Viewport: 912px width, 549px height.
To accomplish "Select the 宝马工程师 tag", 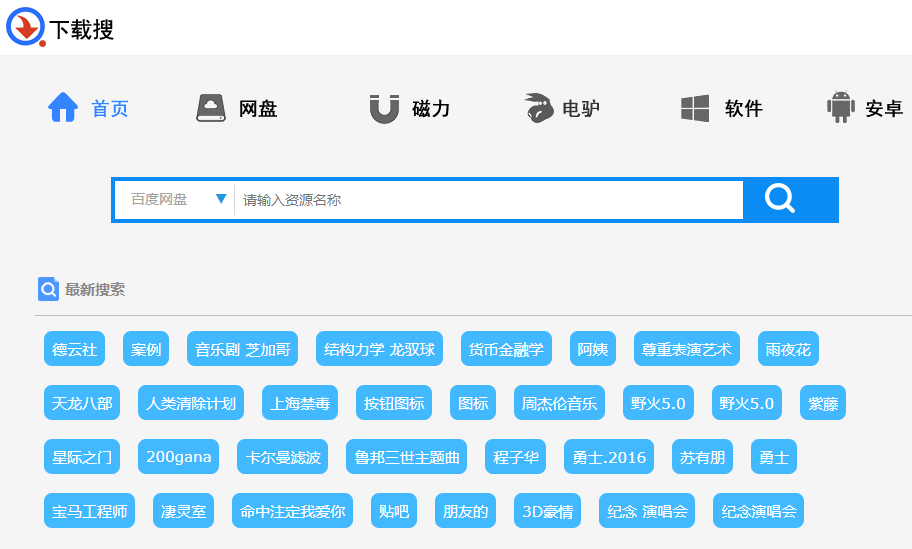I will 90,511.
